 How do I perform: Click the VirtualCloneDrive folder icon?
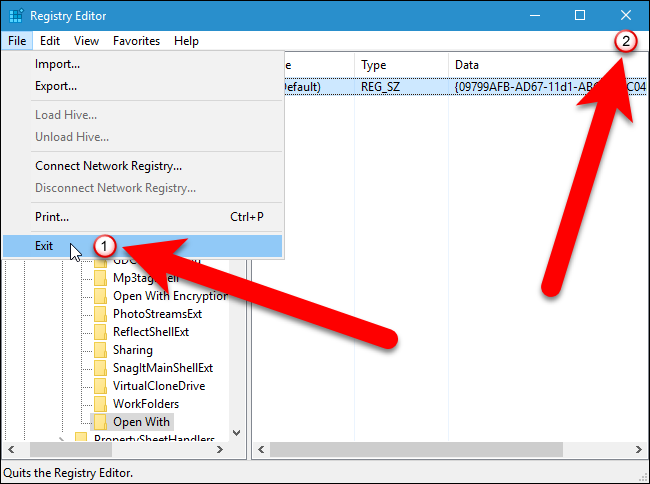100,386
